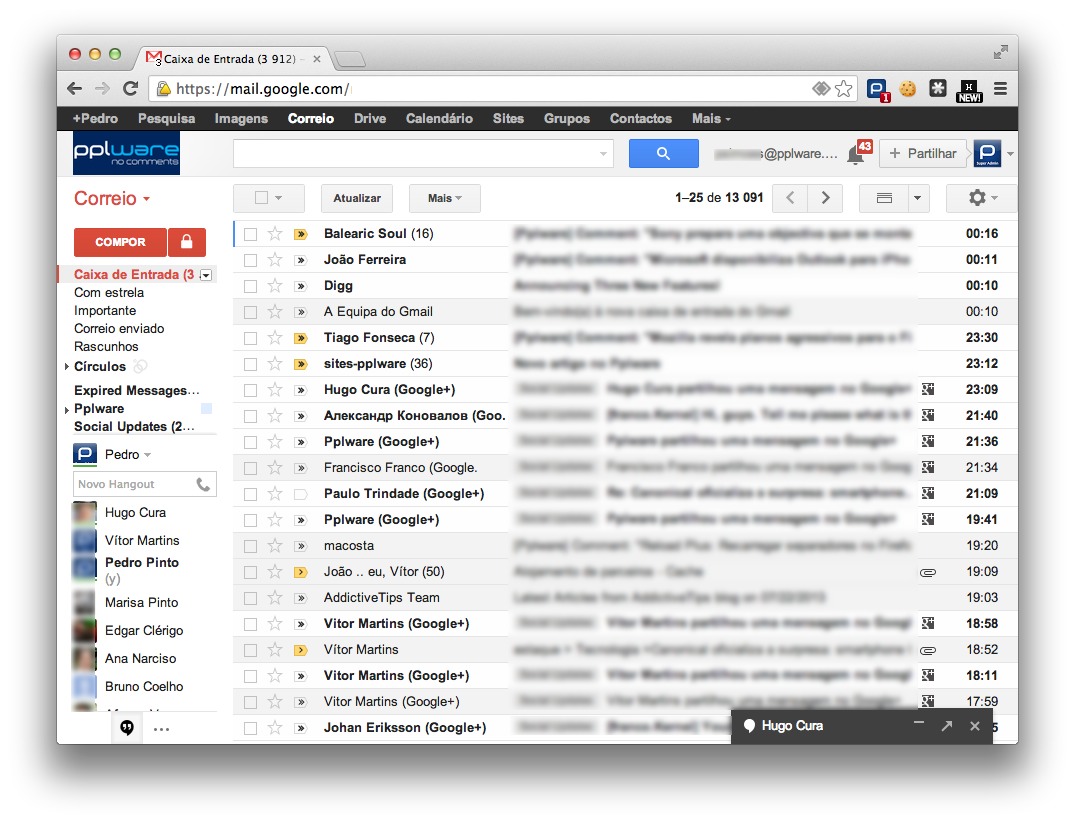Open the select-all dropdown arrow
Image resolution: width=1075 pixels, height=823 pixels.
(x=278, y=198)
